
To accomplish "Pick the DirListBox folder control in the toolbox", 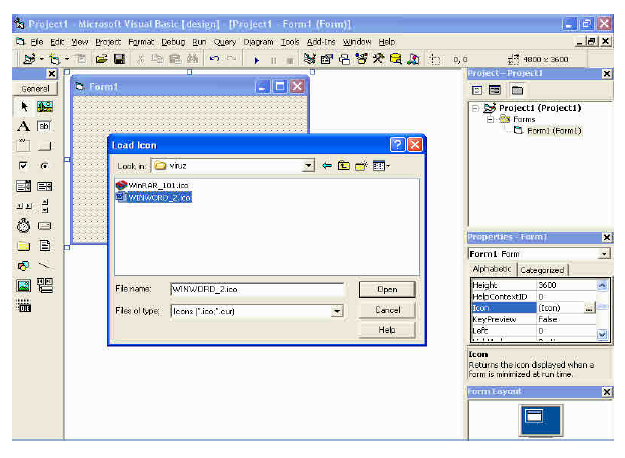I will pos(24,246).
